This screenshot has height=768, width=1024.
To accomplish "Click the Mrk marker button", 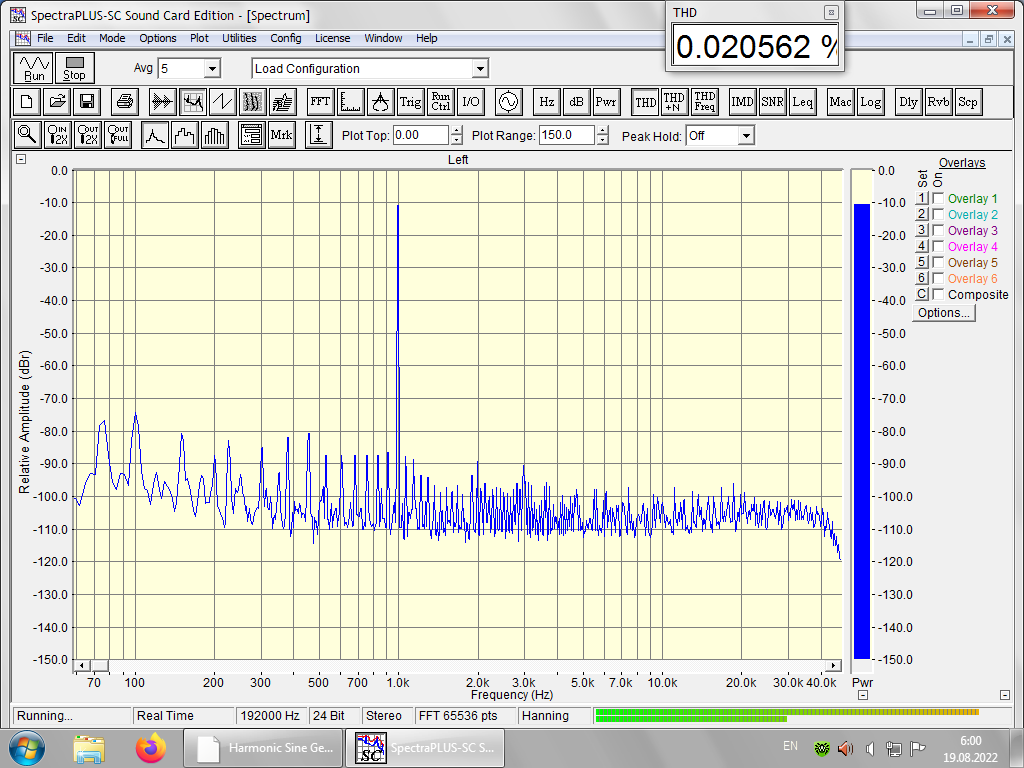I will pyautogui.click(x=282, y=135).
